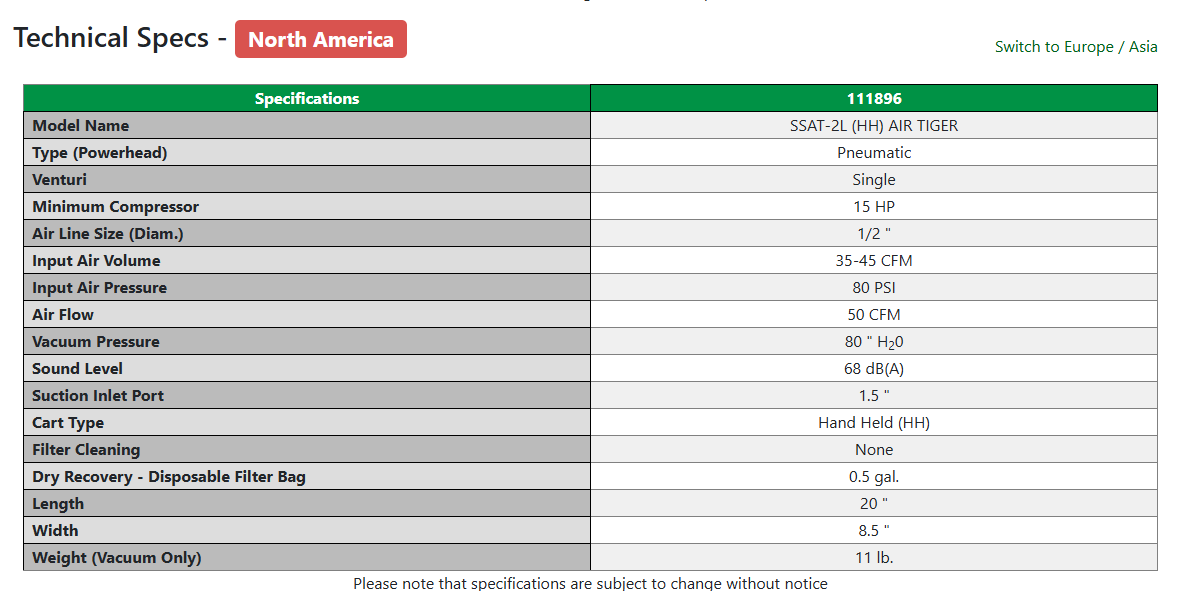Click the Switch to Europe / Asia link
Screen dimensions: 1187x591
pyautogui.click(x=1076, y=47)
